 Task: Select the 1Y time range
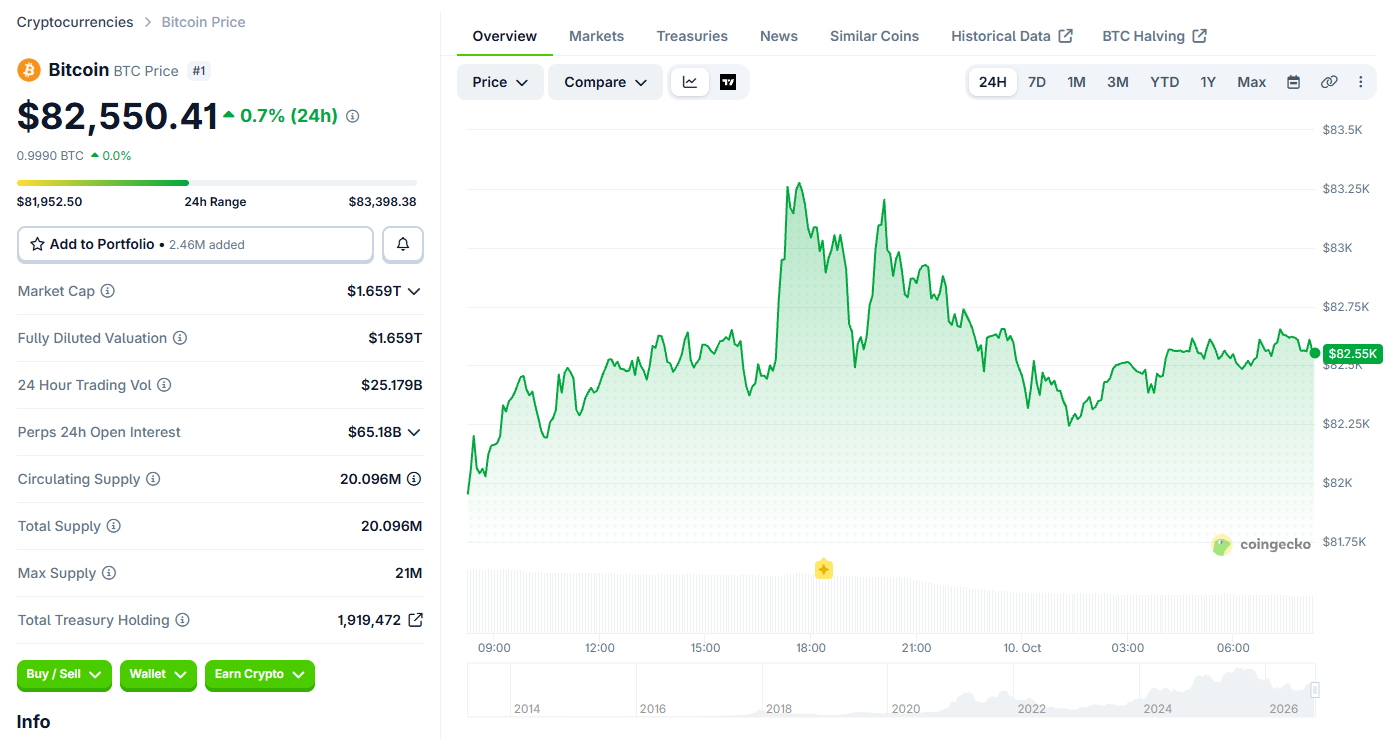point(1208,82)
